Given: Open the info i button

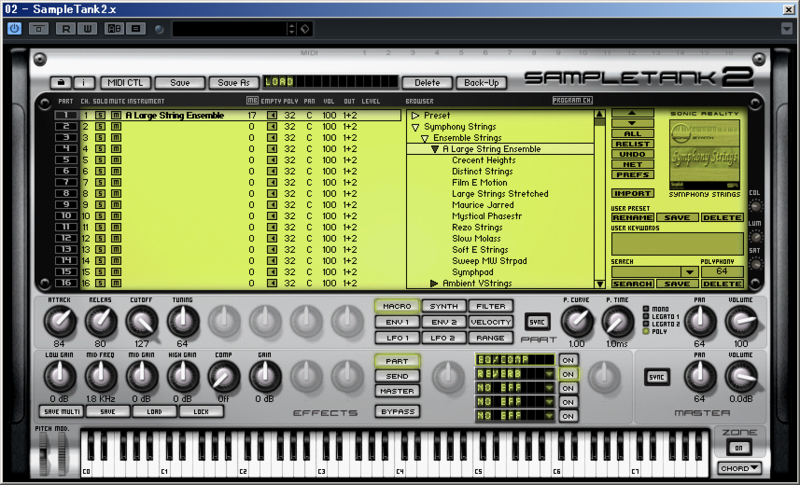Looking at the screenshot, I should [x=85, y=83].
